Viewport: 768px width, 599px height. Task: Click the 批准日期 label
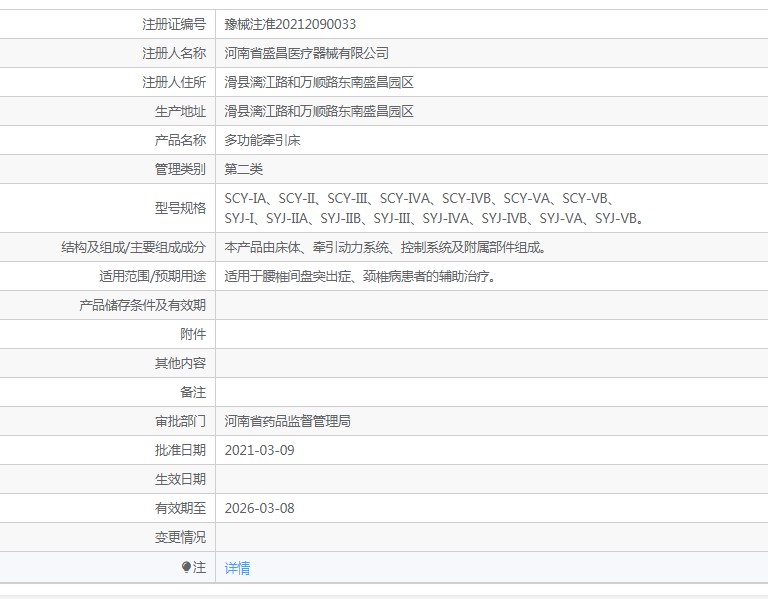[180, 450]
